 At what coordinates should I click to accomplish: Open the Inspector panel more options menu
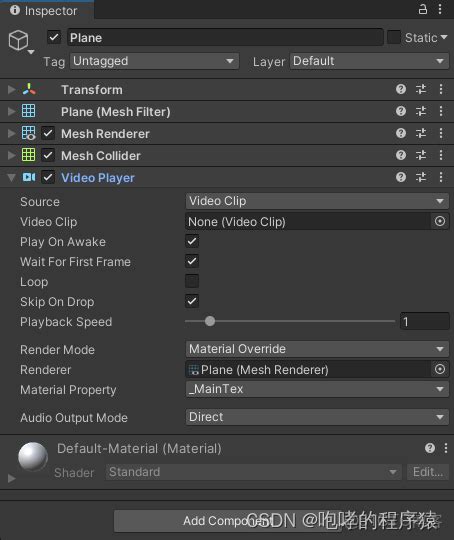coord(440,9)
